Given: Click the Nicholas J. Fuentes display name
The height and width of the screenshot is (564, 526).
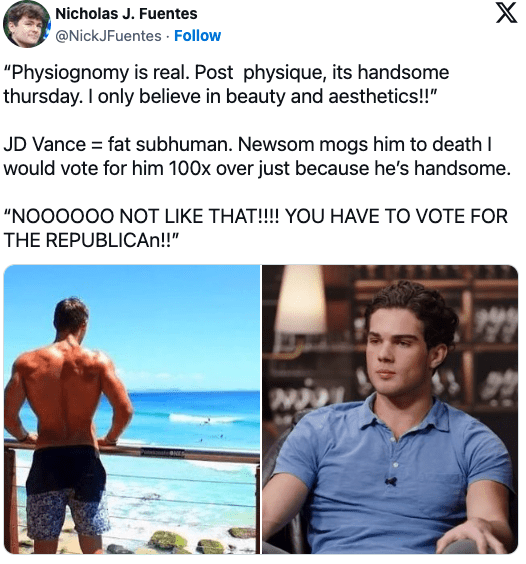Looking at the screenshot, I should (126, 14).
